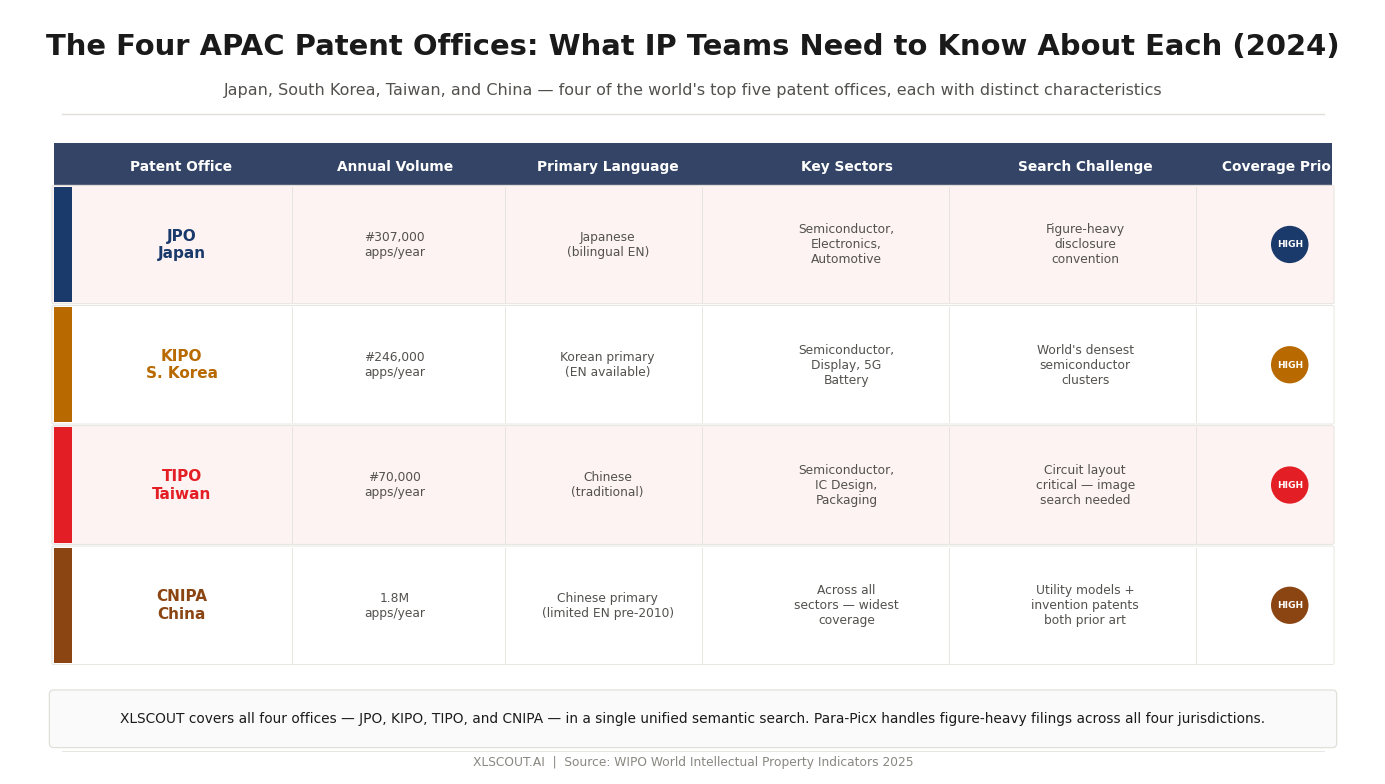The height and width of the screenshot is (784, 1385).
Task: Click the JPO Japan office name
Action: point(181,245)
